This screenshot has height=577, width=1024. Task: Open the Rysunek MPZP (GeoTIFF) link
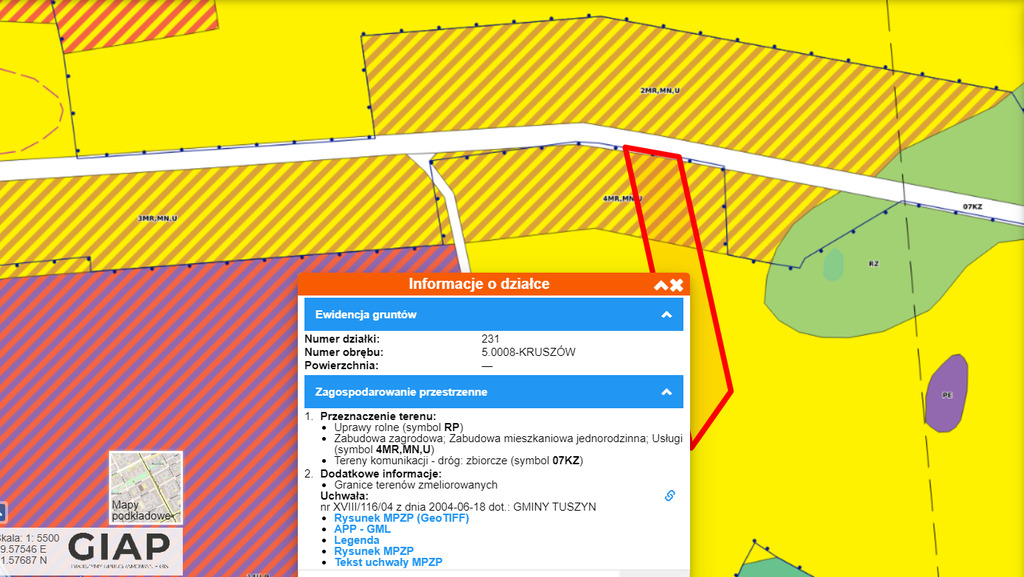click(x=401, y=518)
